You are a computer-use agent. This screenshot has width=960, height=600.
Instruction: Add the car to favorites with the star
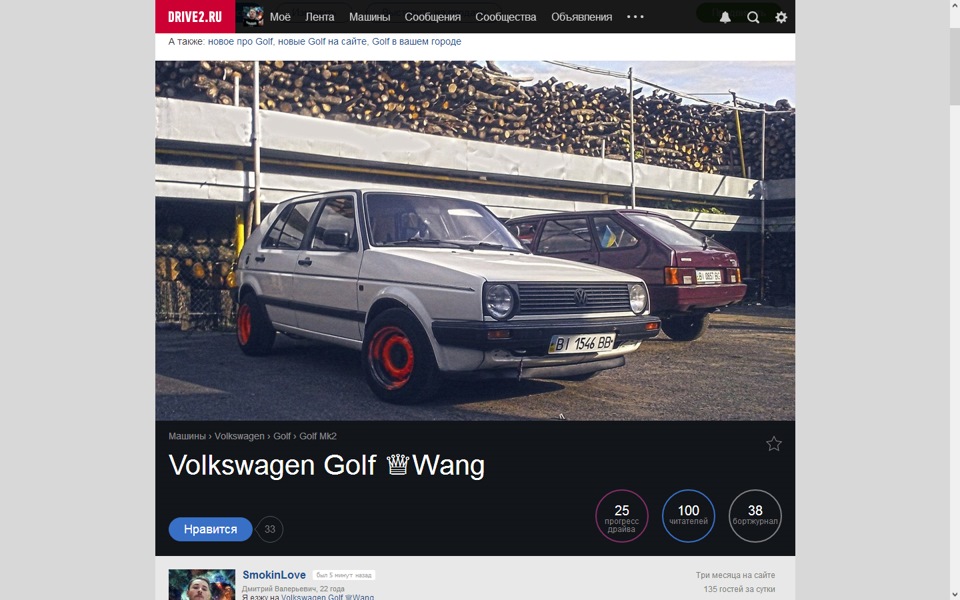[x=774, y=444]
